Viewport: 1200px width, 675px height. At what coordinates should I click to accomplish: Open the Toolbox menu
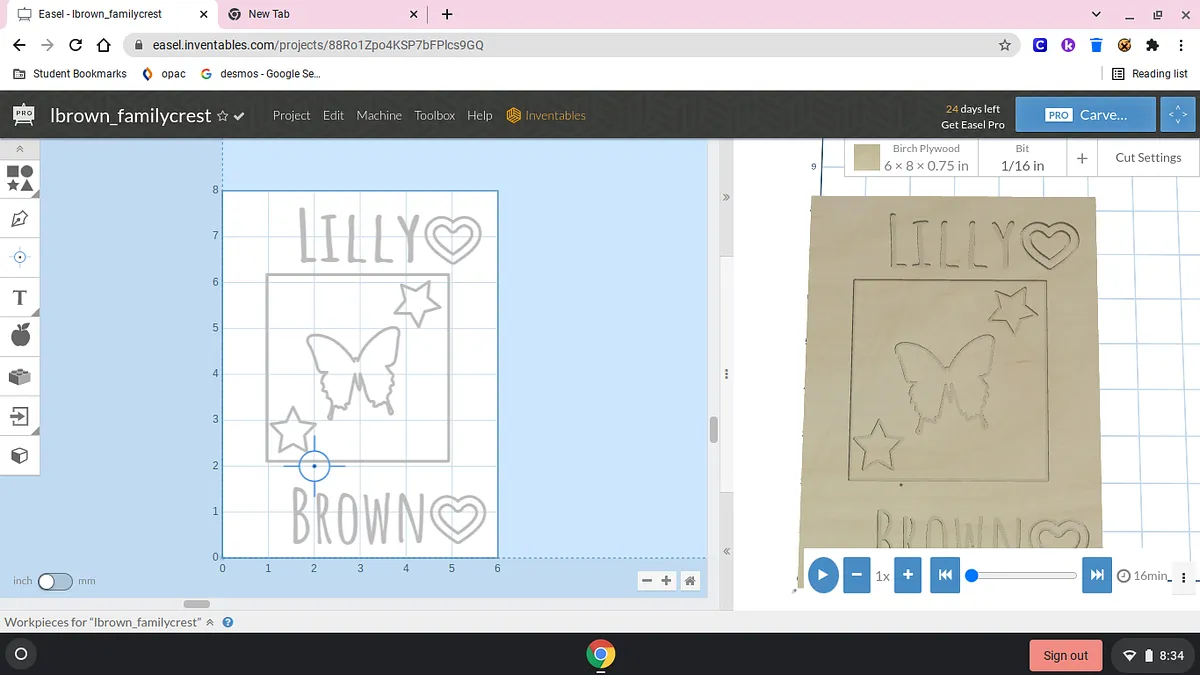click(x=434, y=116)
